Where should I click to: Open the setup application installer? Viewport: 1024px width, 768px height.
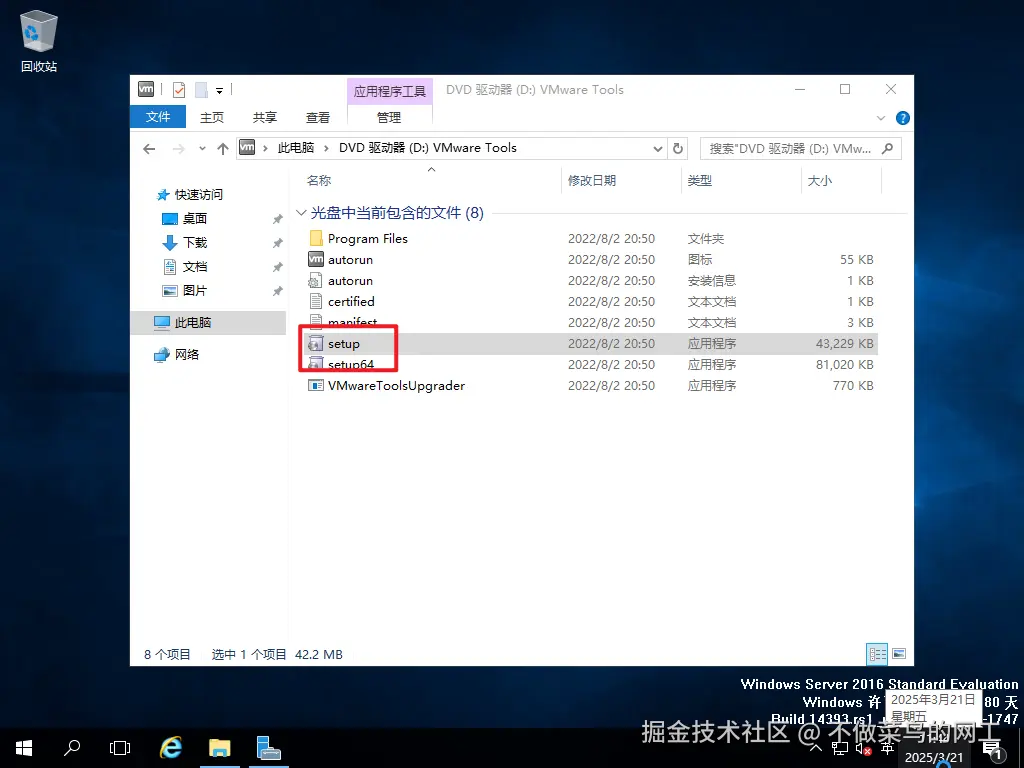point(343,343)
